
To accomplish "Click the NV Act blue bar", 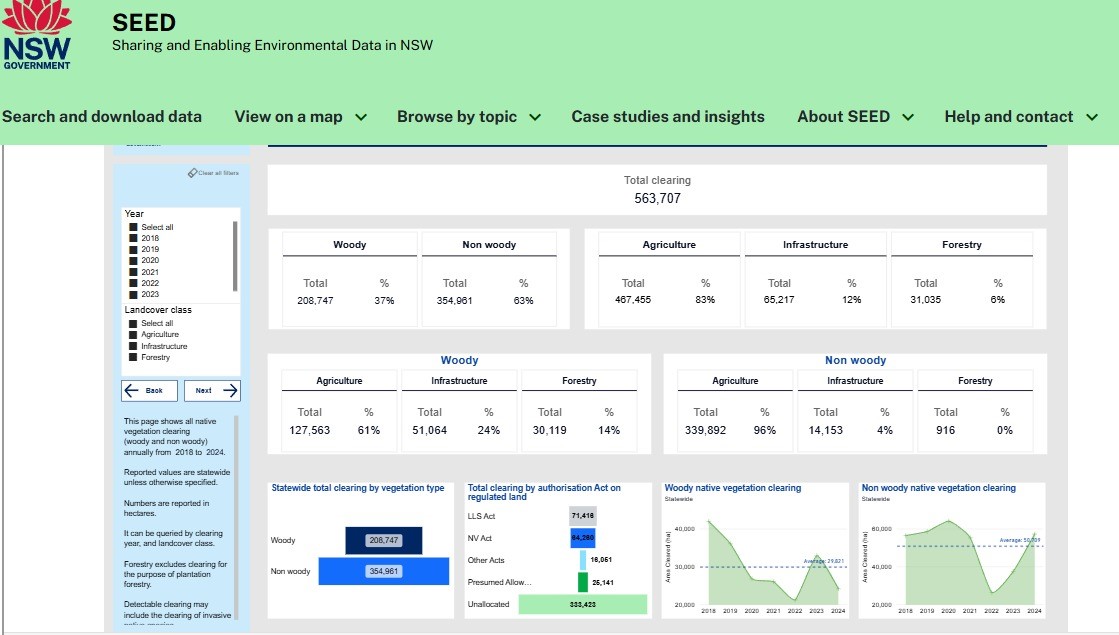I will click(582, 538).
